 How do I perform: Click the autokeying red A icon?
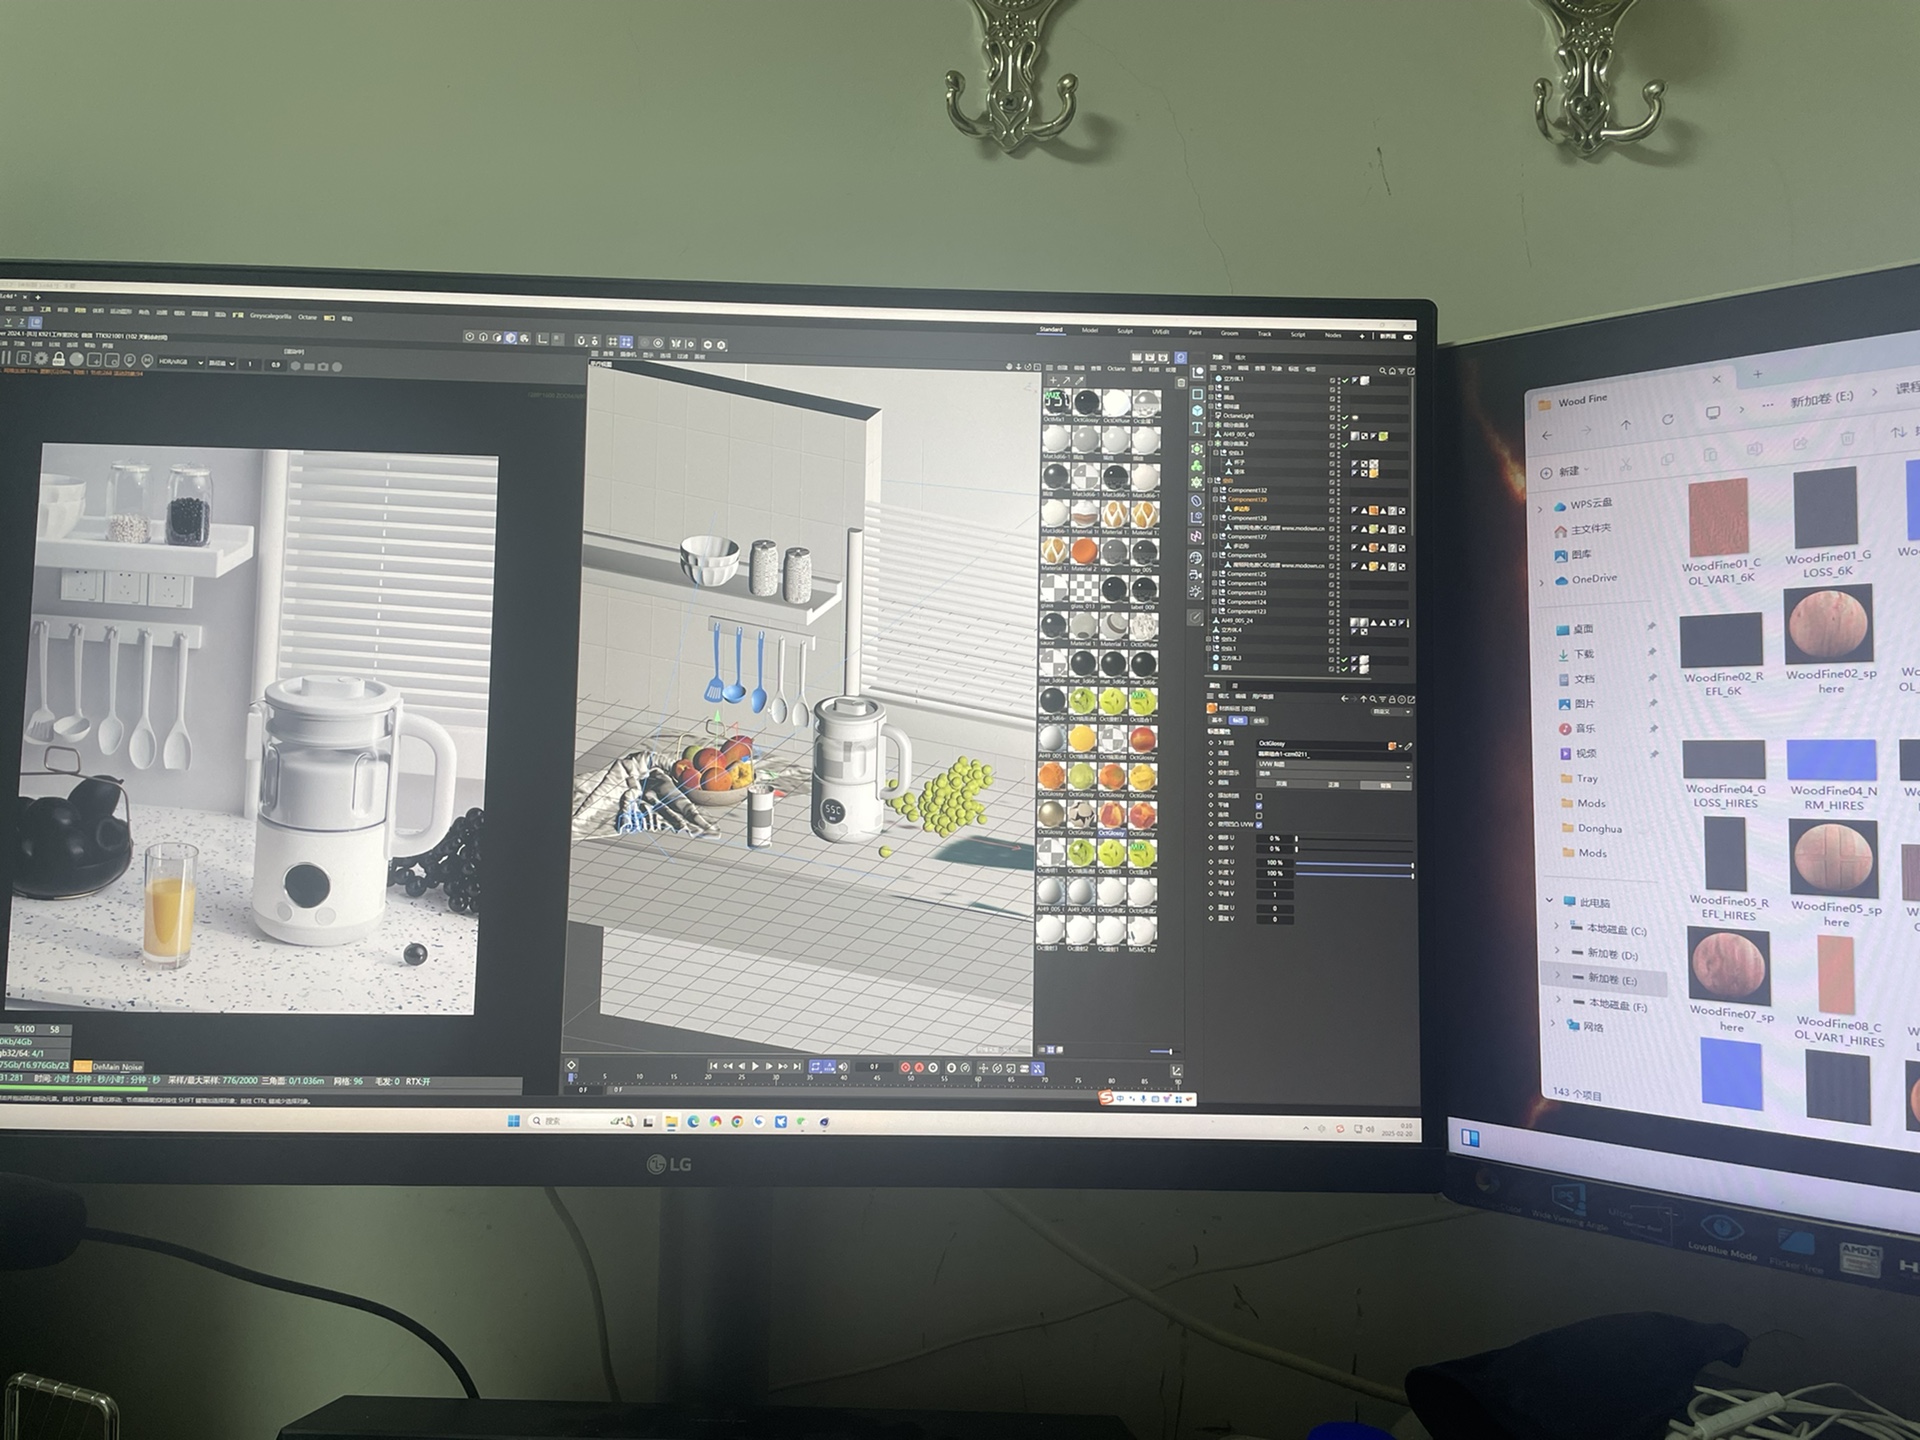(919, 1067)
